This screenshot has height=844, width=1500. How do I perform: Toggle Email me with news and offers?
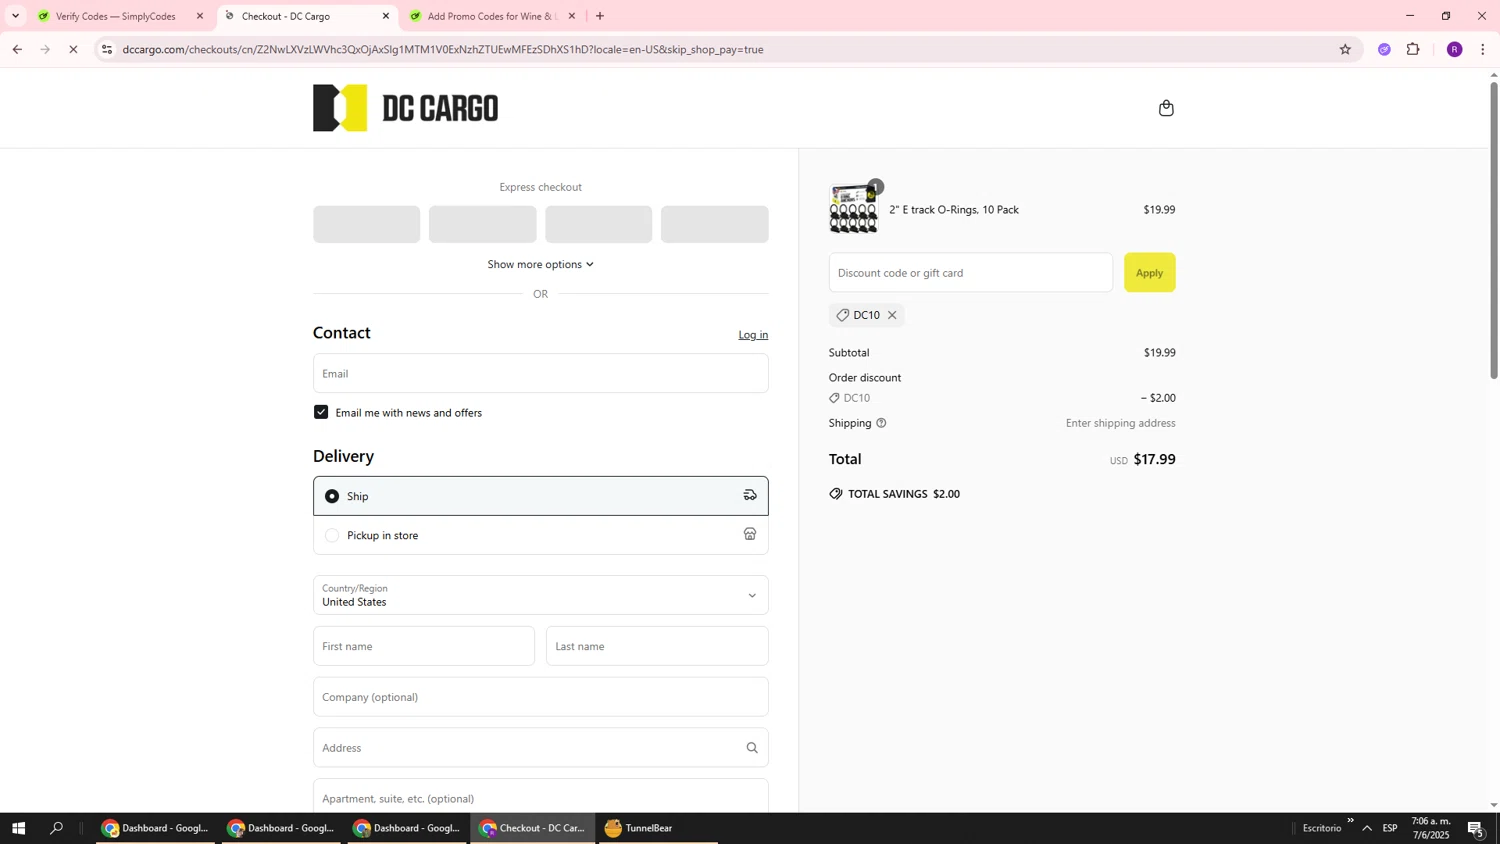pyautogui.click(x=321, y=412)
